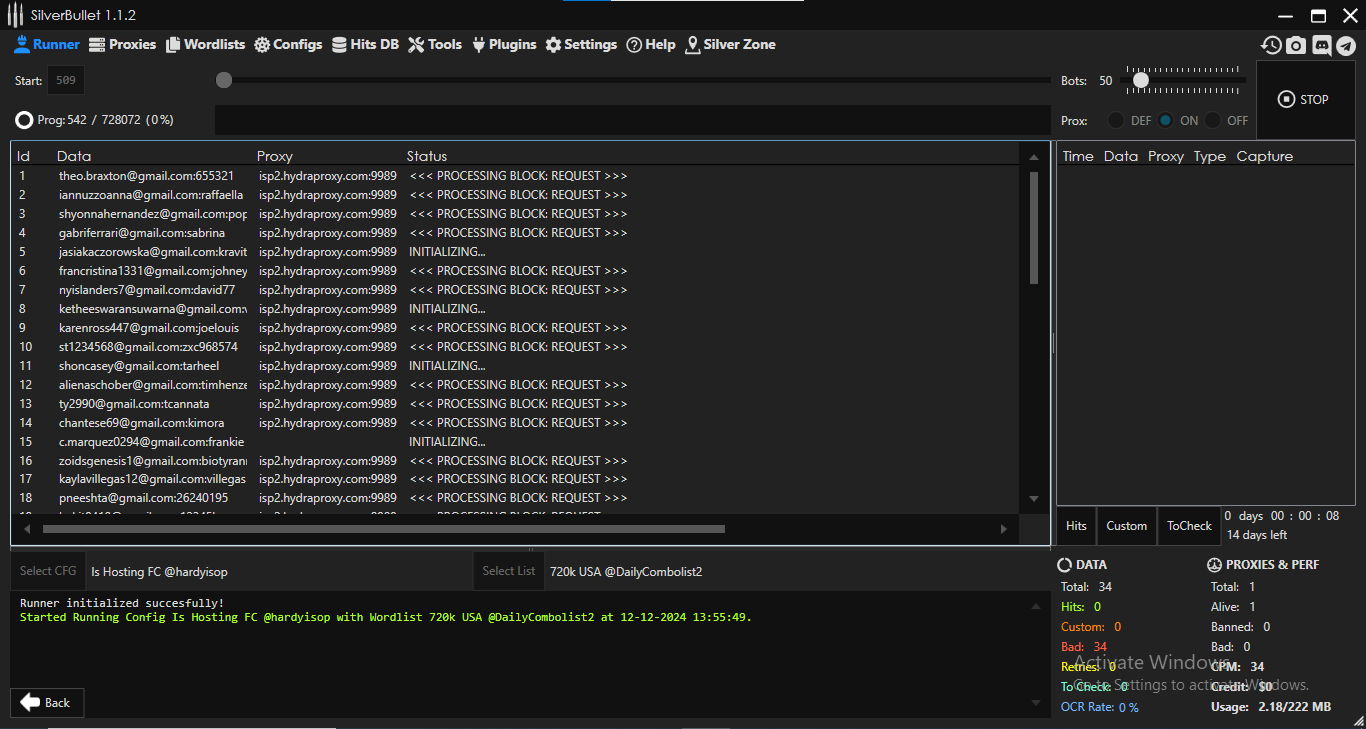
Task: Select the DEF proxy mode radio
Action: [x=1116, y=120]
